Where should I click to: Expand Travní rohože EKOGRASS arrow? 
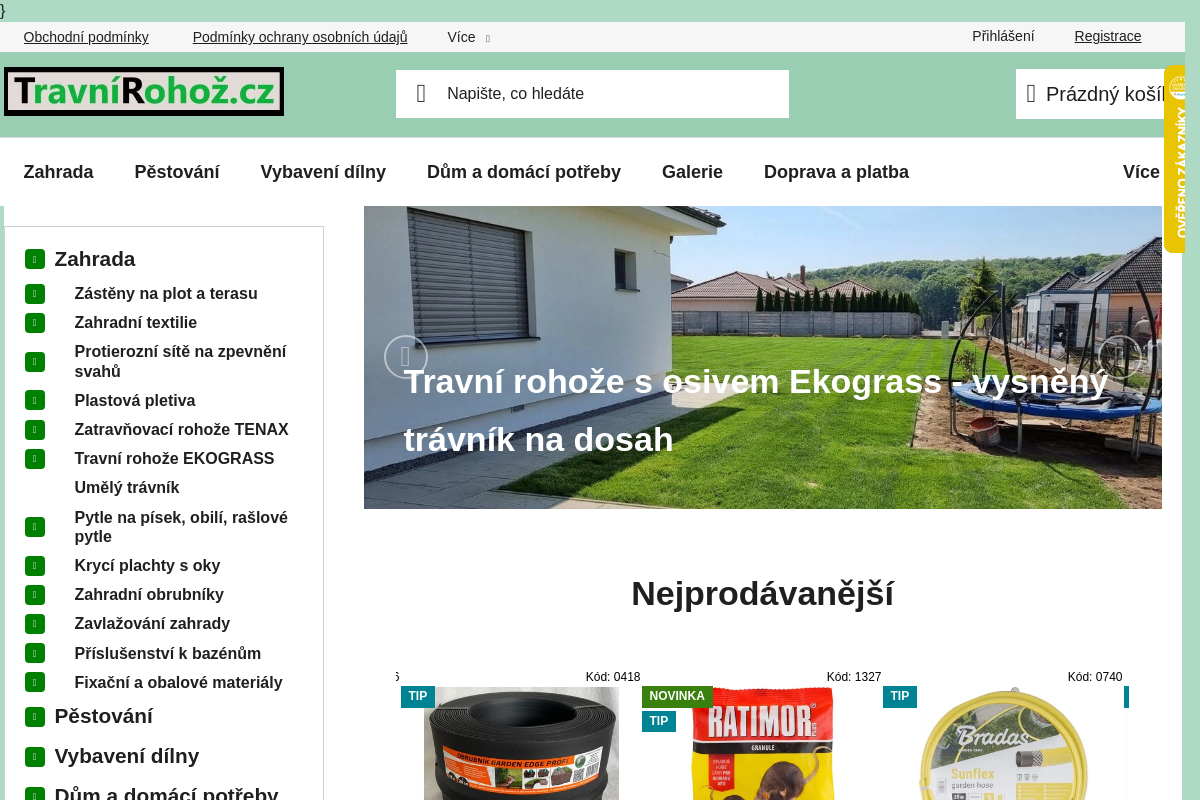click(35, 459)
